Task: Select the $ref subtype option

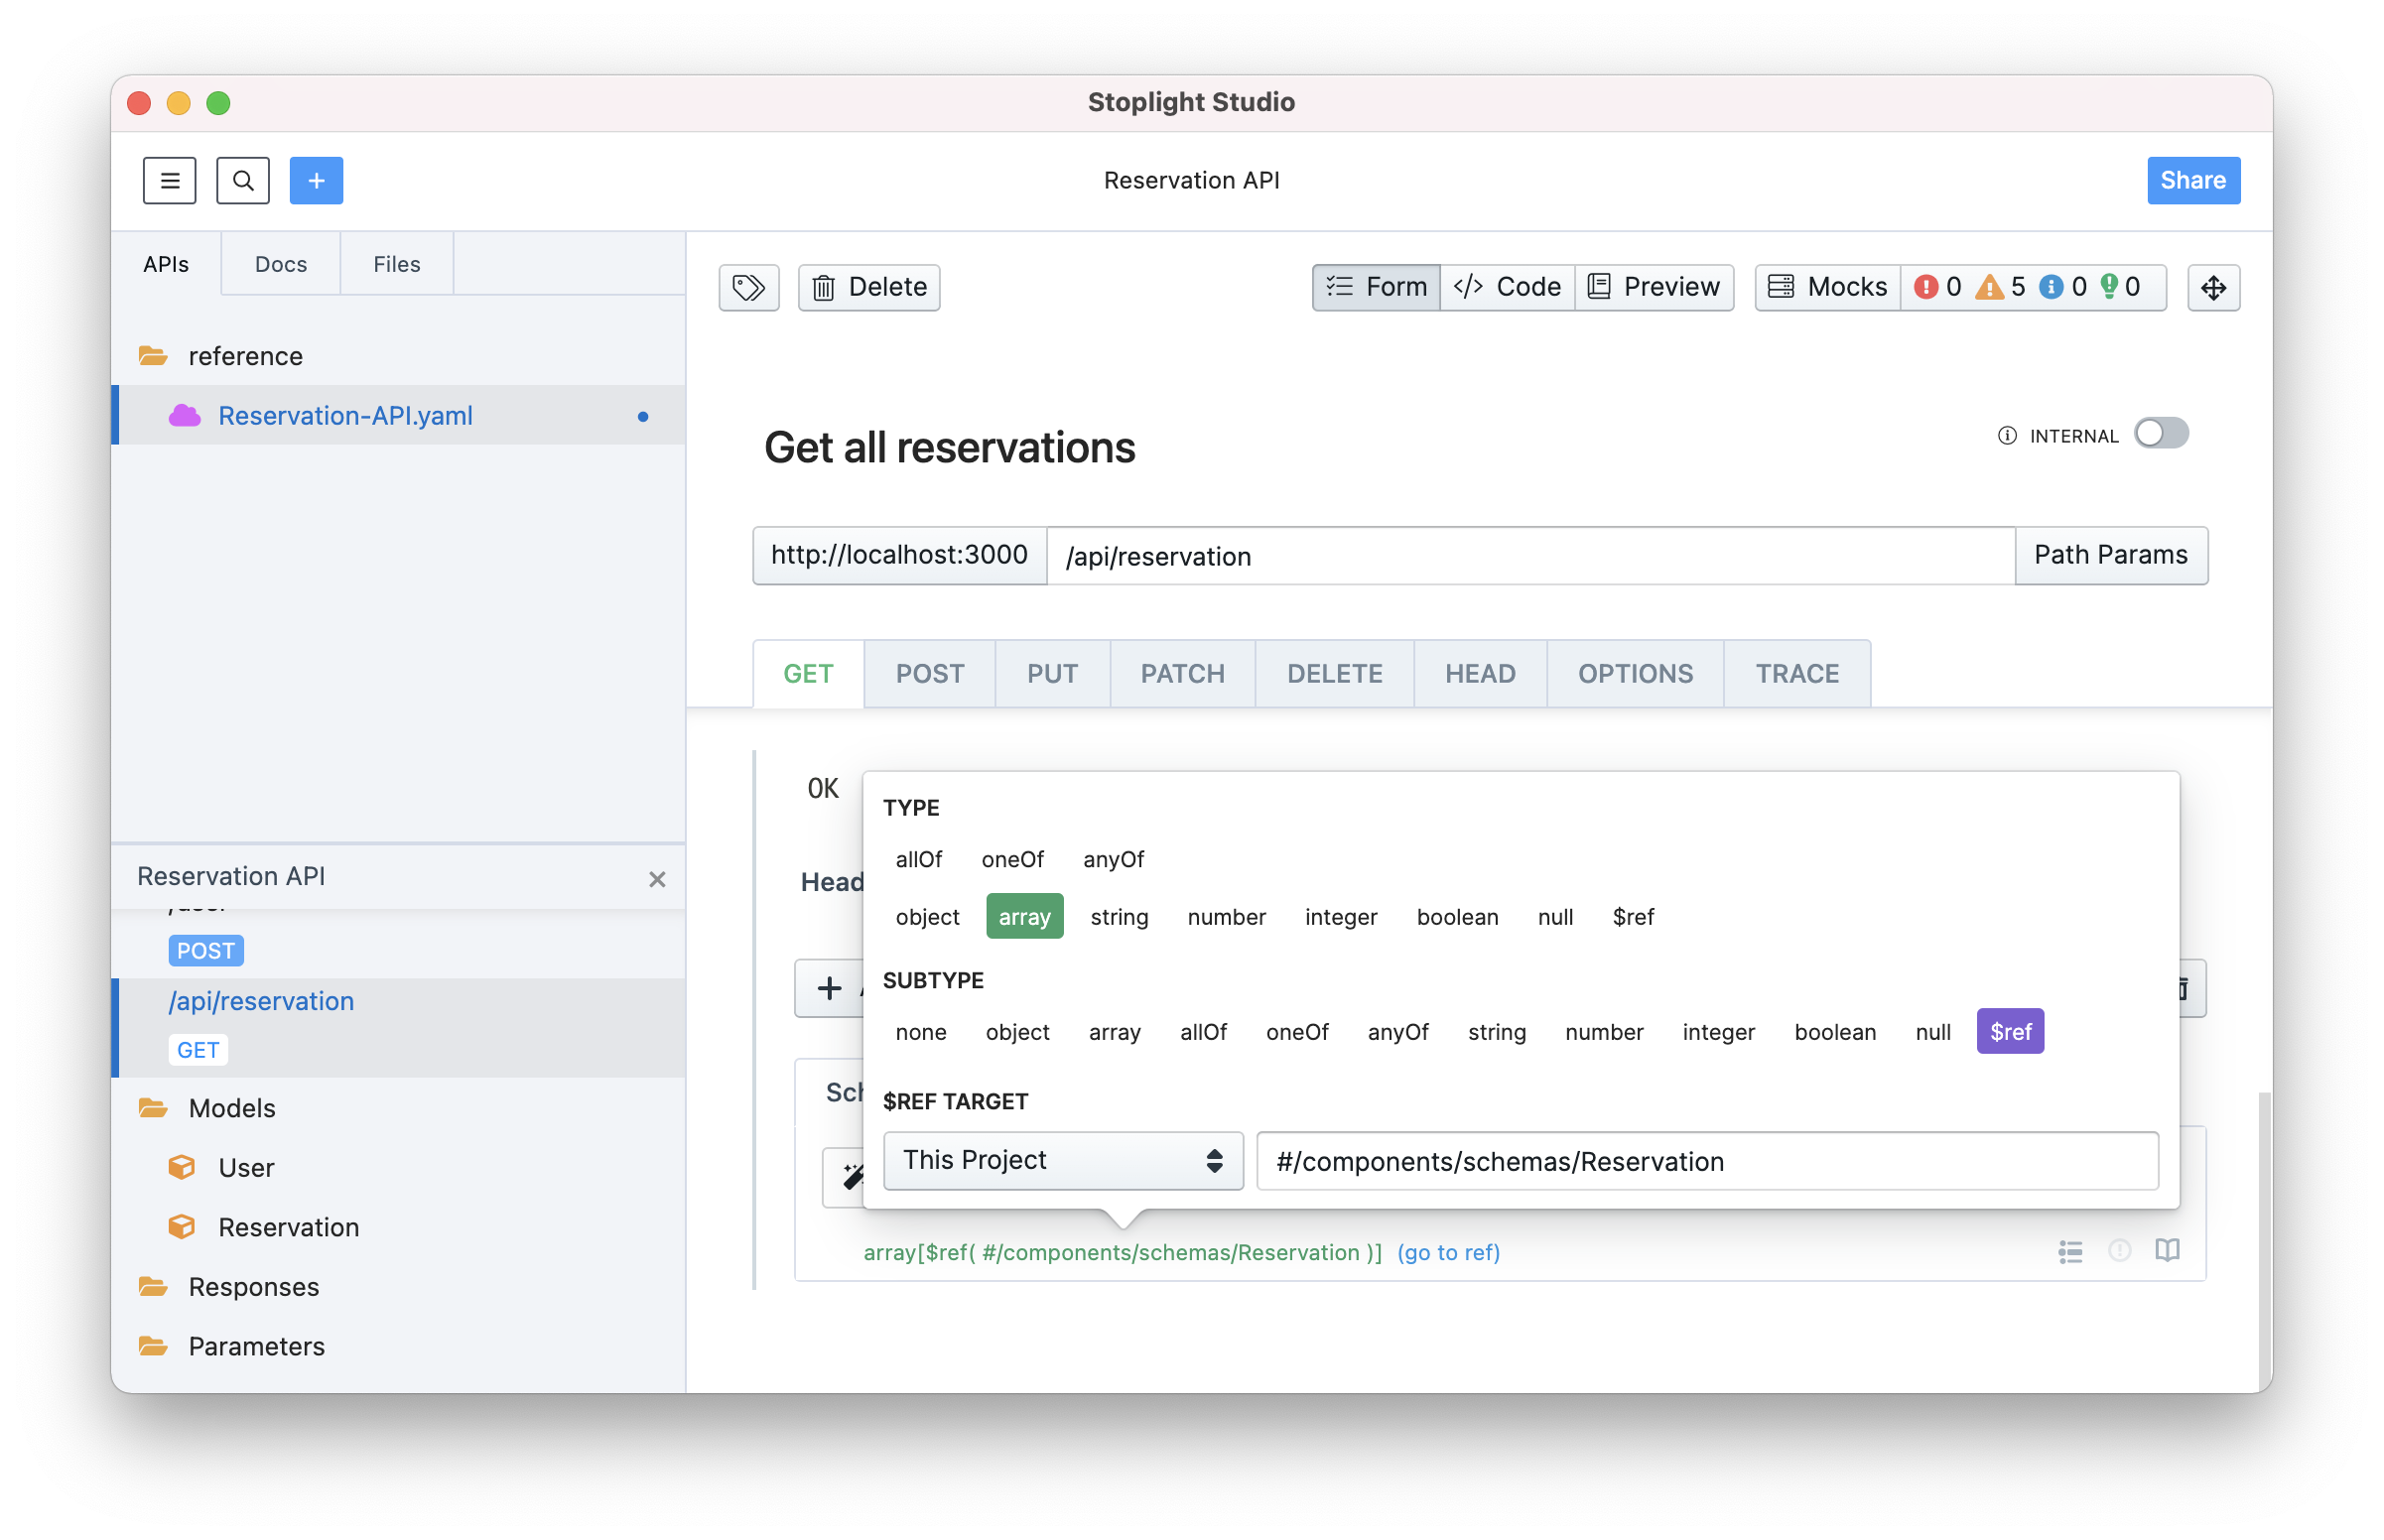Action: 2010,1031
